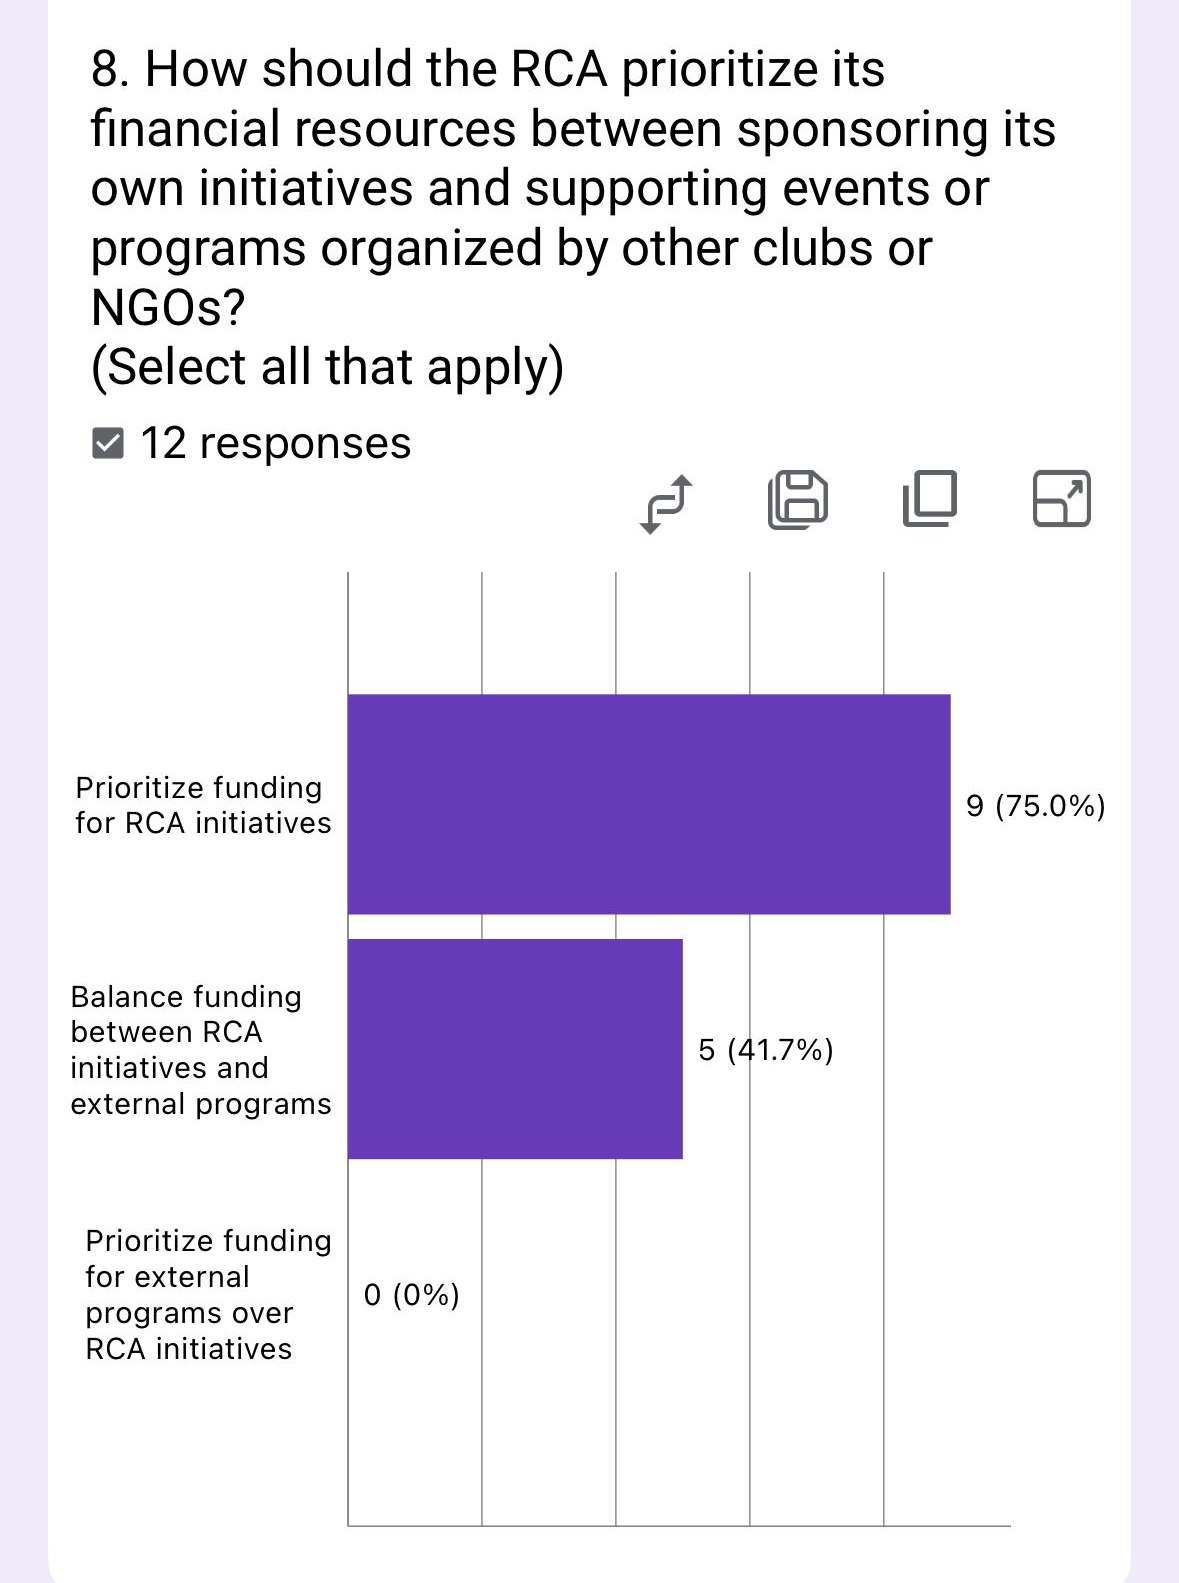Click the 75.0% purple bar
The image size is (1179, 1583).
pos(648,804)
